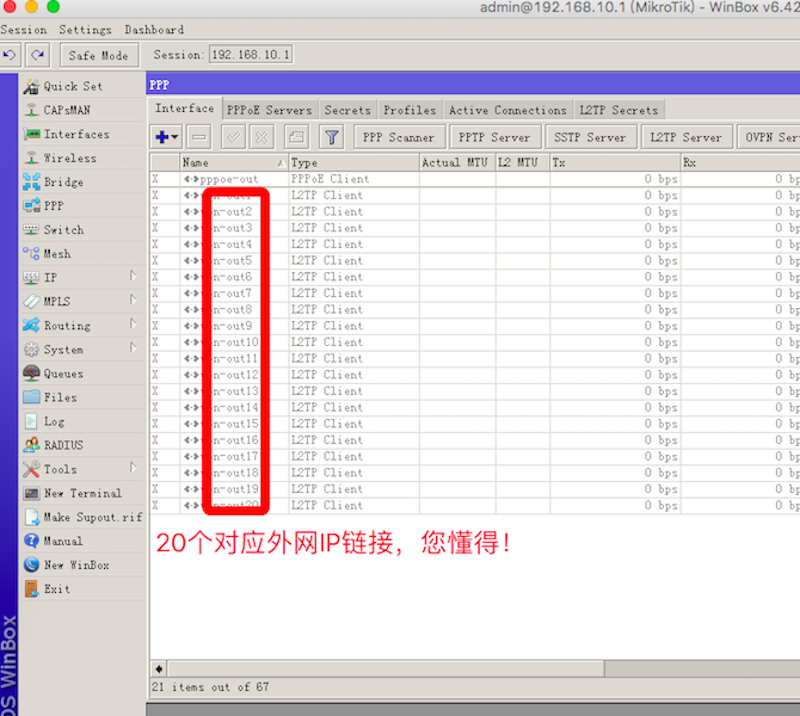The image size is (800, 716).
Task: Open the Queues sidebar item
Action: (x=63, y=373)
